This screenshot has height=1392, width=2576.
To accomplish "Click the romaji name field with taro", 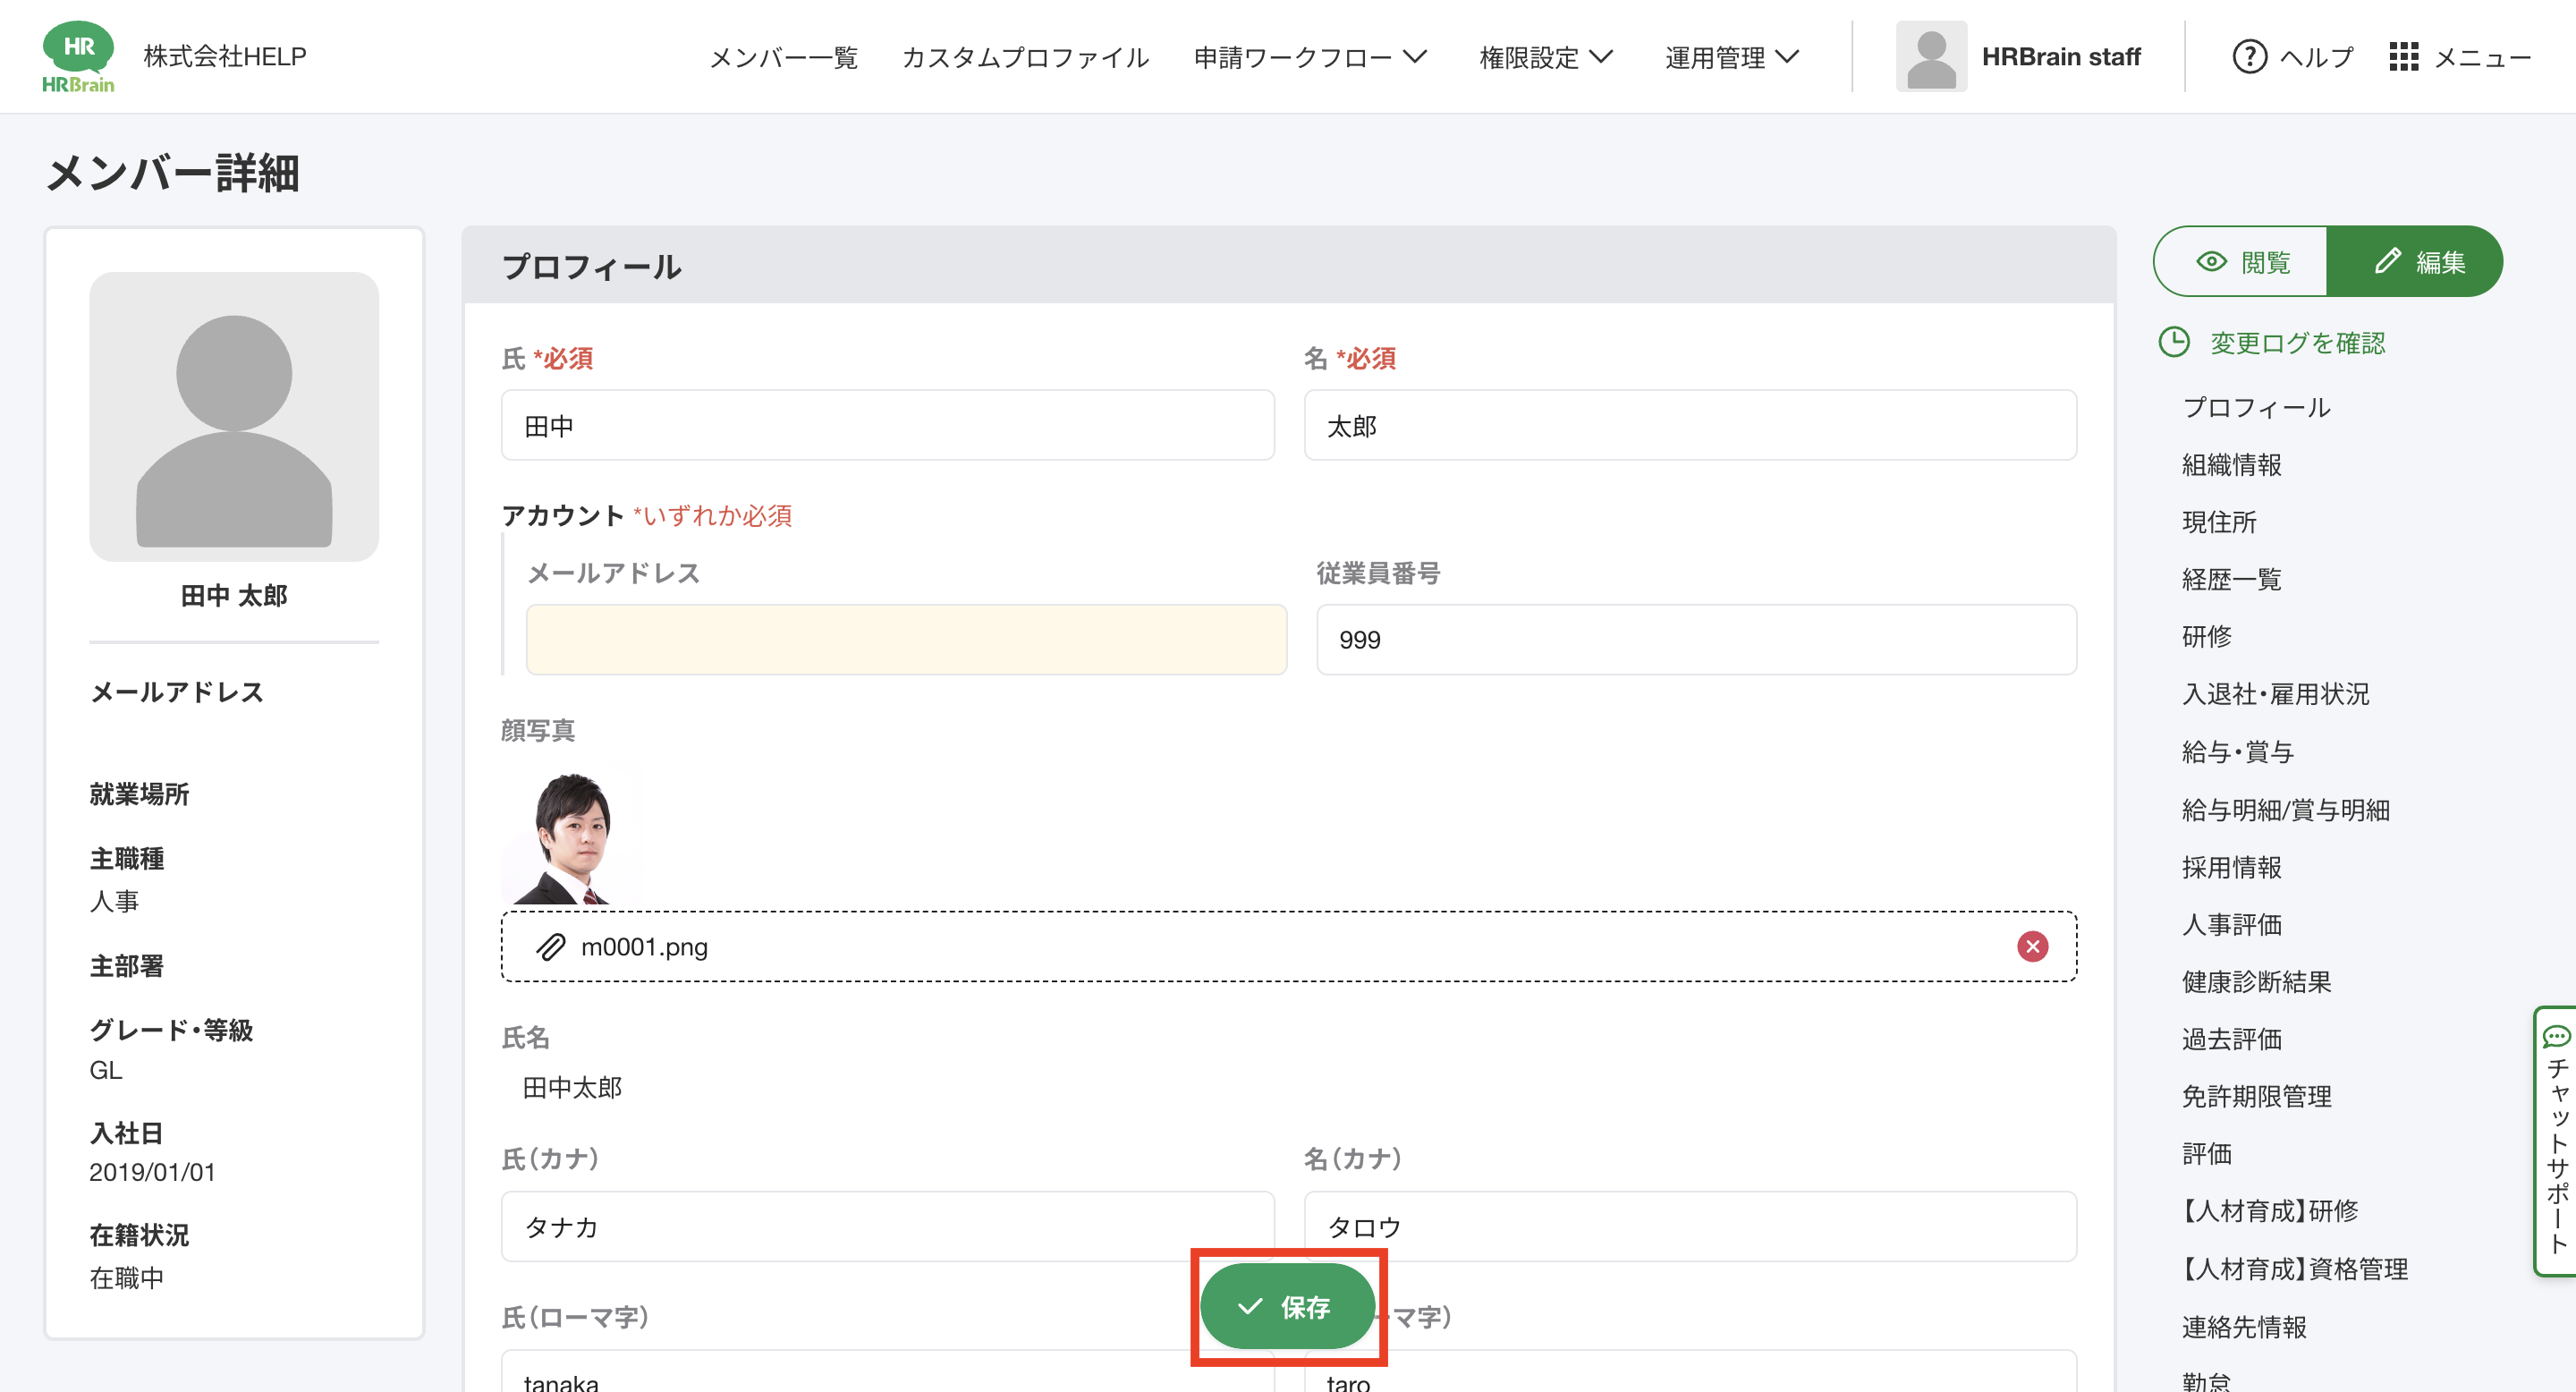I will pyautogui.click(x=1690, y=1372).
